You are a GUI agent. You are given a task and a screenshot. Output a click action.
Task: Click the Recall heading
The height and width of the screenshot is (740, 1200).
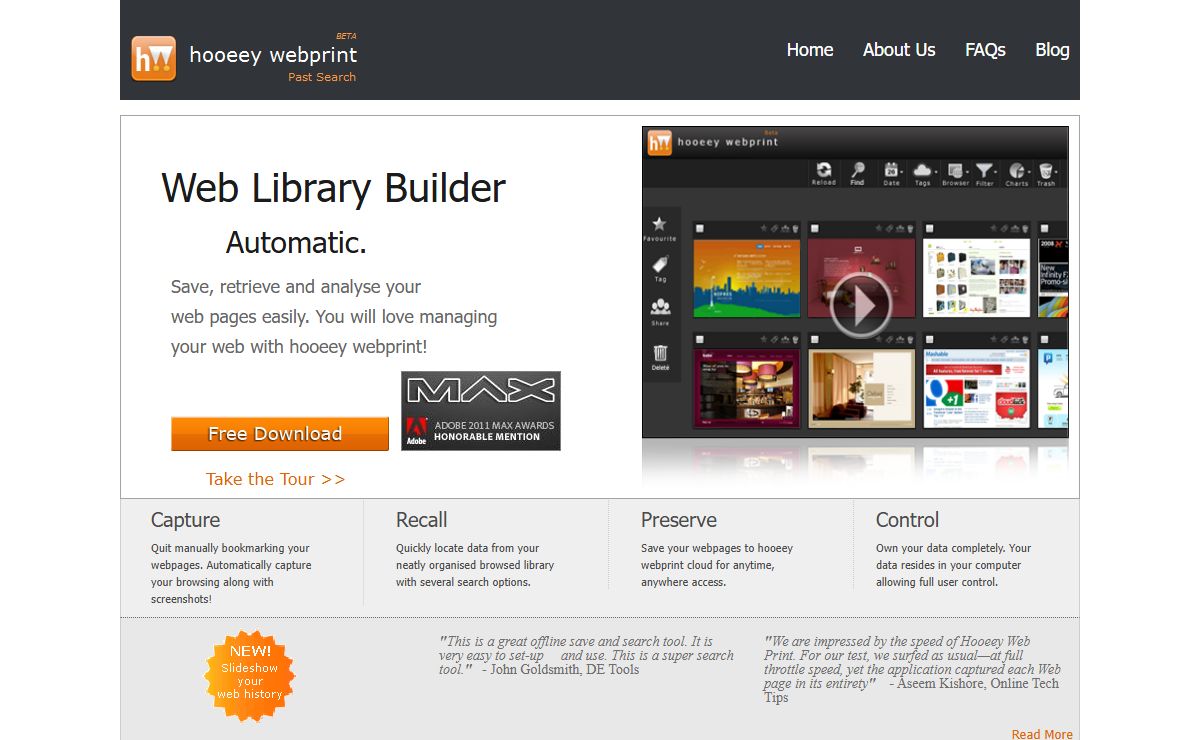(421, 520)
